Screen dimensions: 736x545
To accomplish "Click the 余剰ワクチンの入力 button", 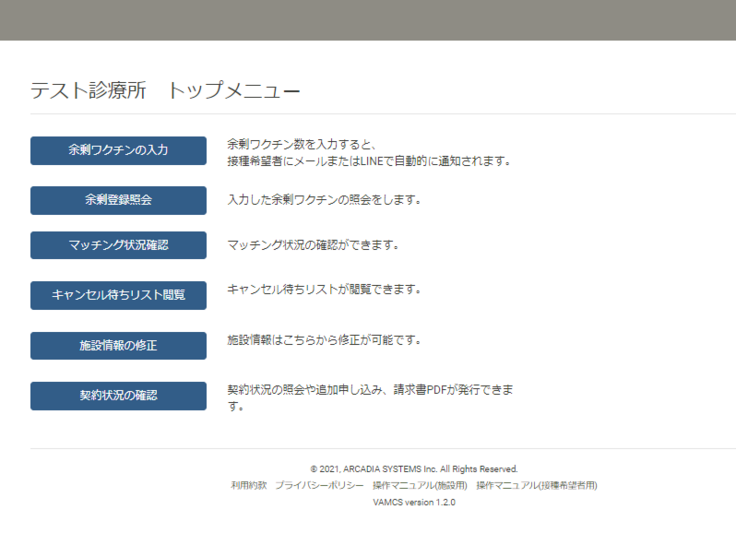I will tap(118, 151).
